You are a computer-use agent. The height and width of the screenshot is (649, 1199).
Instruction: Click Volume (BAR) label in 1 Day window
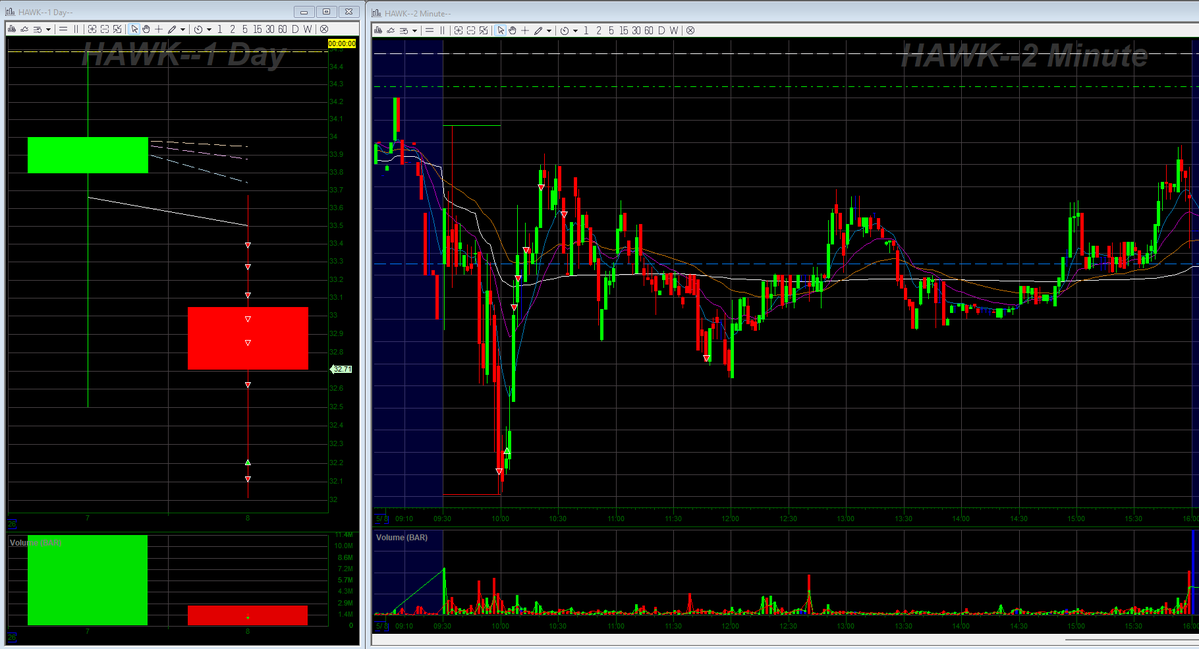coord(35,543)
